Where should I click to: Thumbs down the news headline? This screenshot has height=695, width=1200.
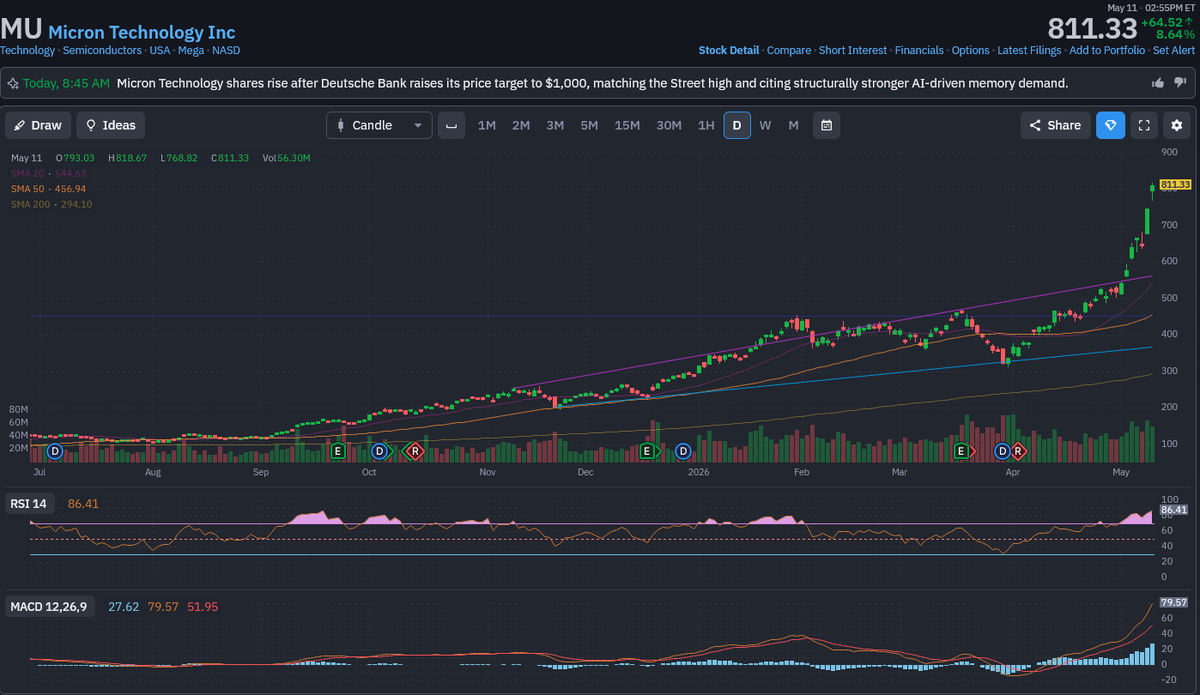point(1181,83)
